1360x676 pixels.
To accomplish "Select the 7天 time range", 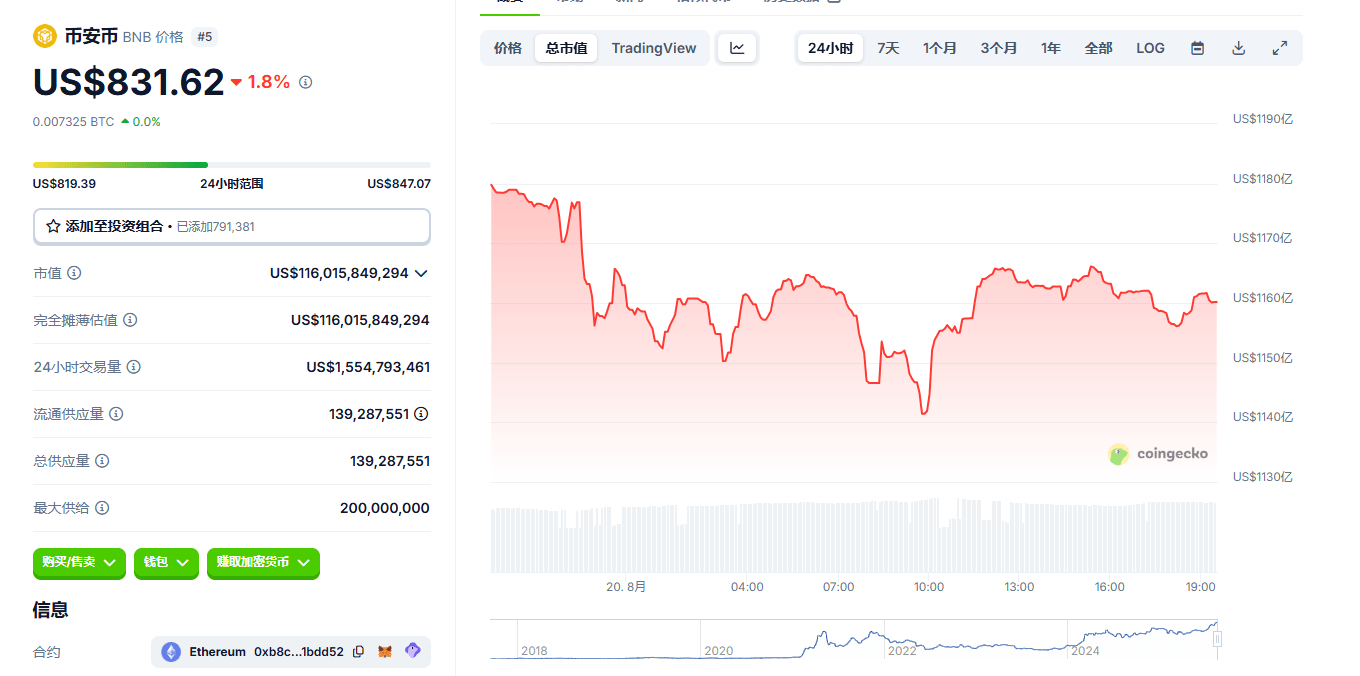I will pyautogui.click(x=888, y=48).
